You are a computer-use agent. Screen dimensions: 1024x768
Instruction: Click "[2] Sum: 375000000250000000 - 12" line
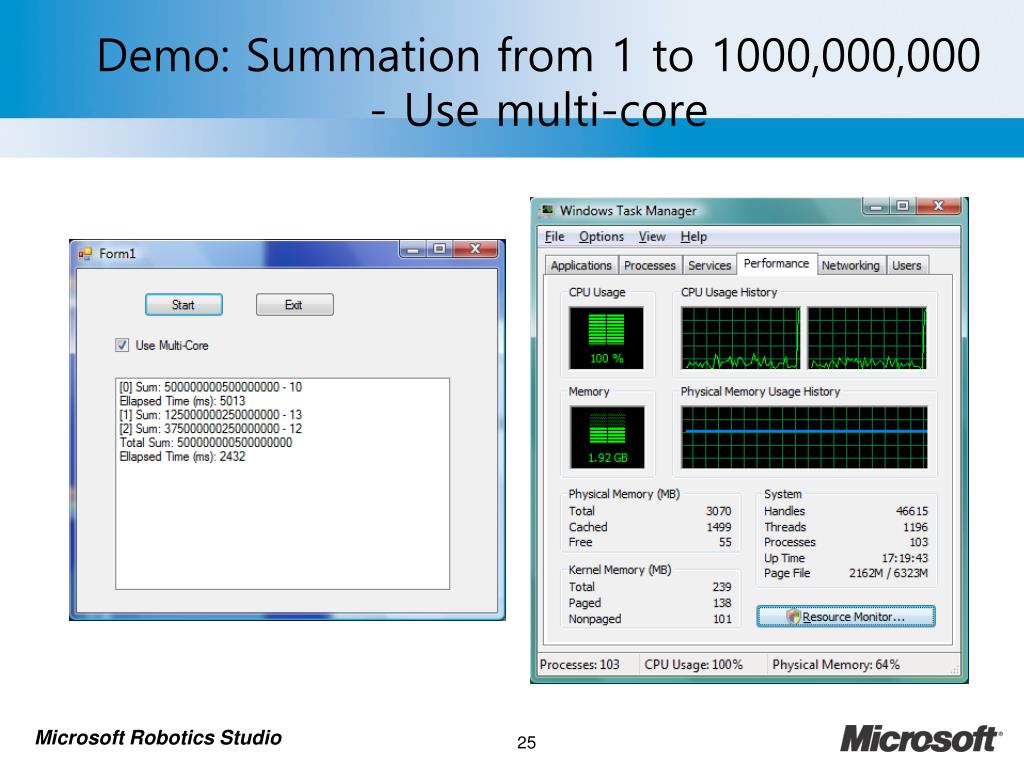coord(210,429)
